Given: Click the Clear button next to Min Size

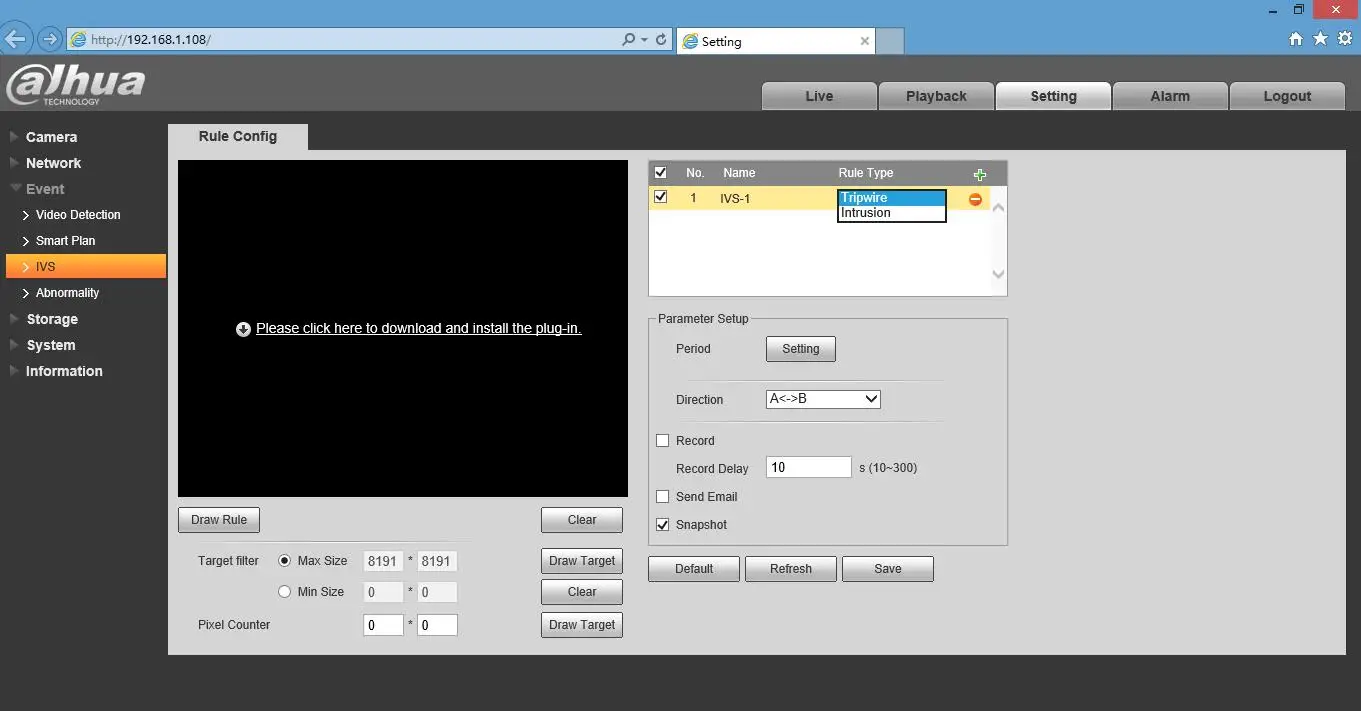Looking at the screenshot, I should (x=582, y=592).
